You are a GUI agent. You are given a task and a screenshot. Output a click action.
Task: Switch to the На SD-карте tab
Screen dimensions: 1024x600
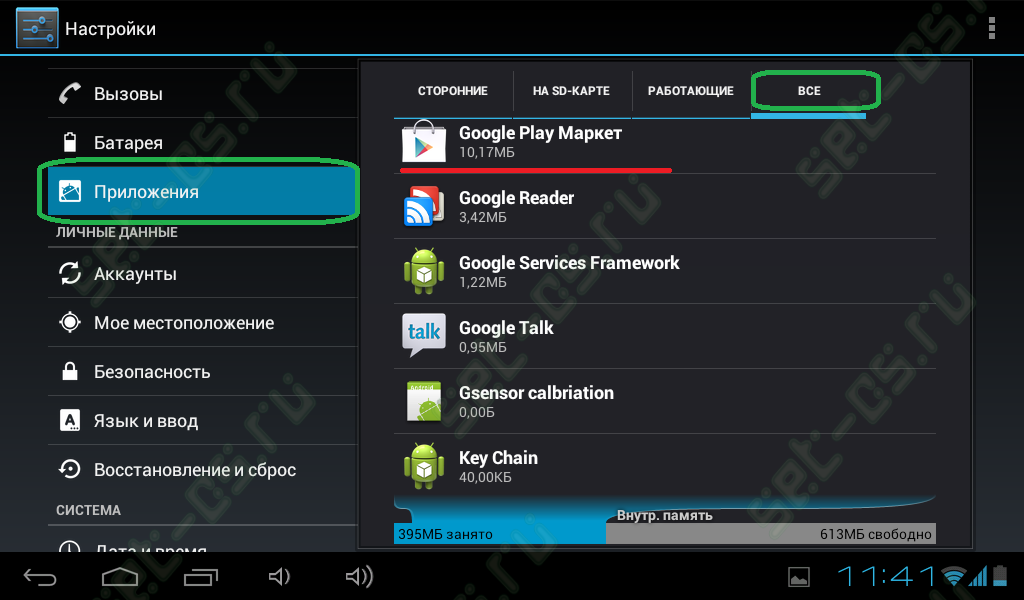(x=571, y=91)
